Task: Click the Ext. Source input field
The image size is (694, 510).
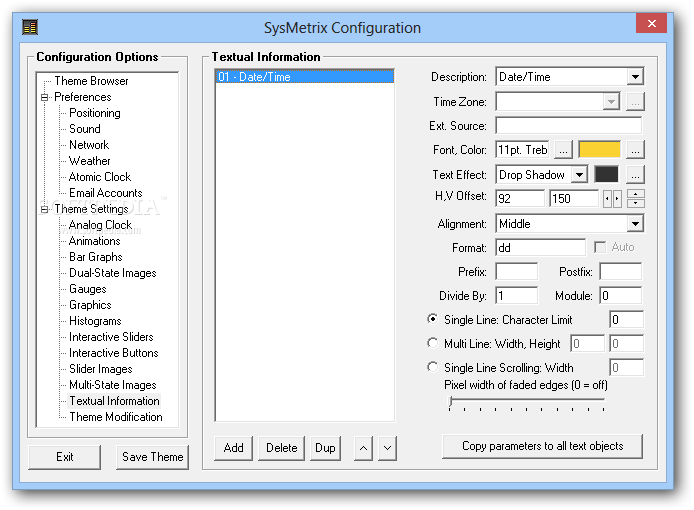Action: 569,126
